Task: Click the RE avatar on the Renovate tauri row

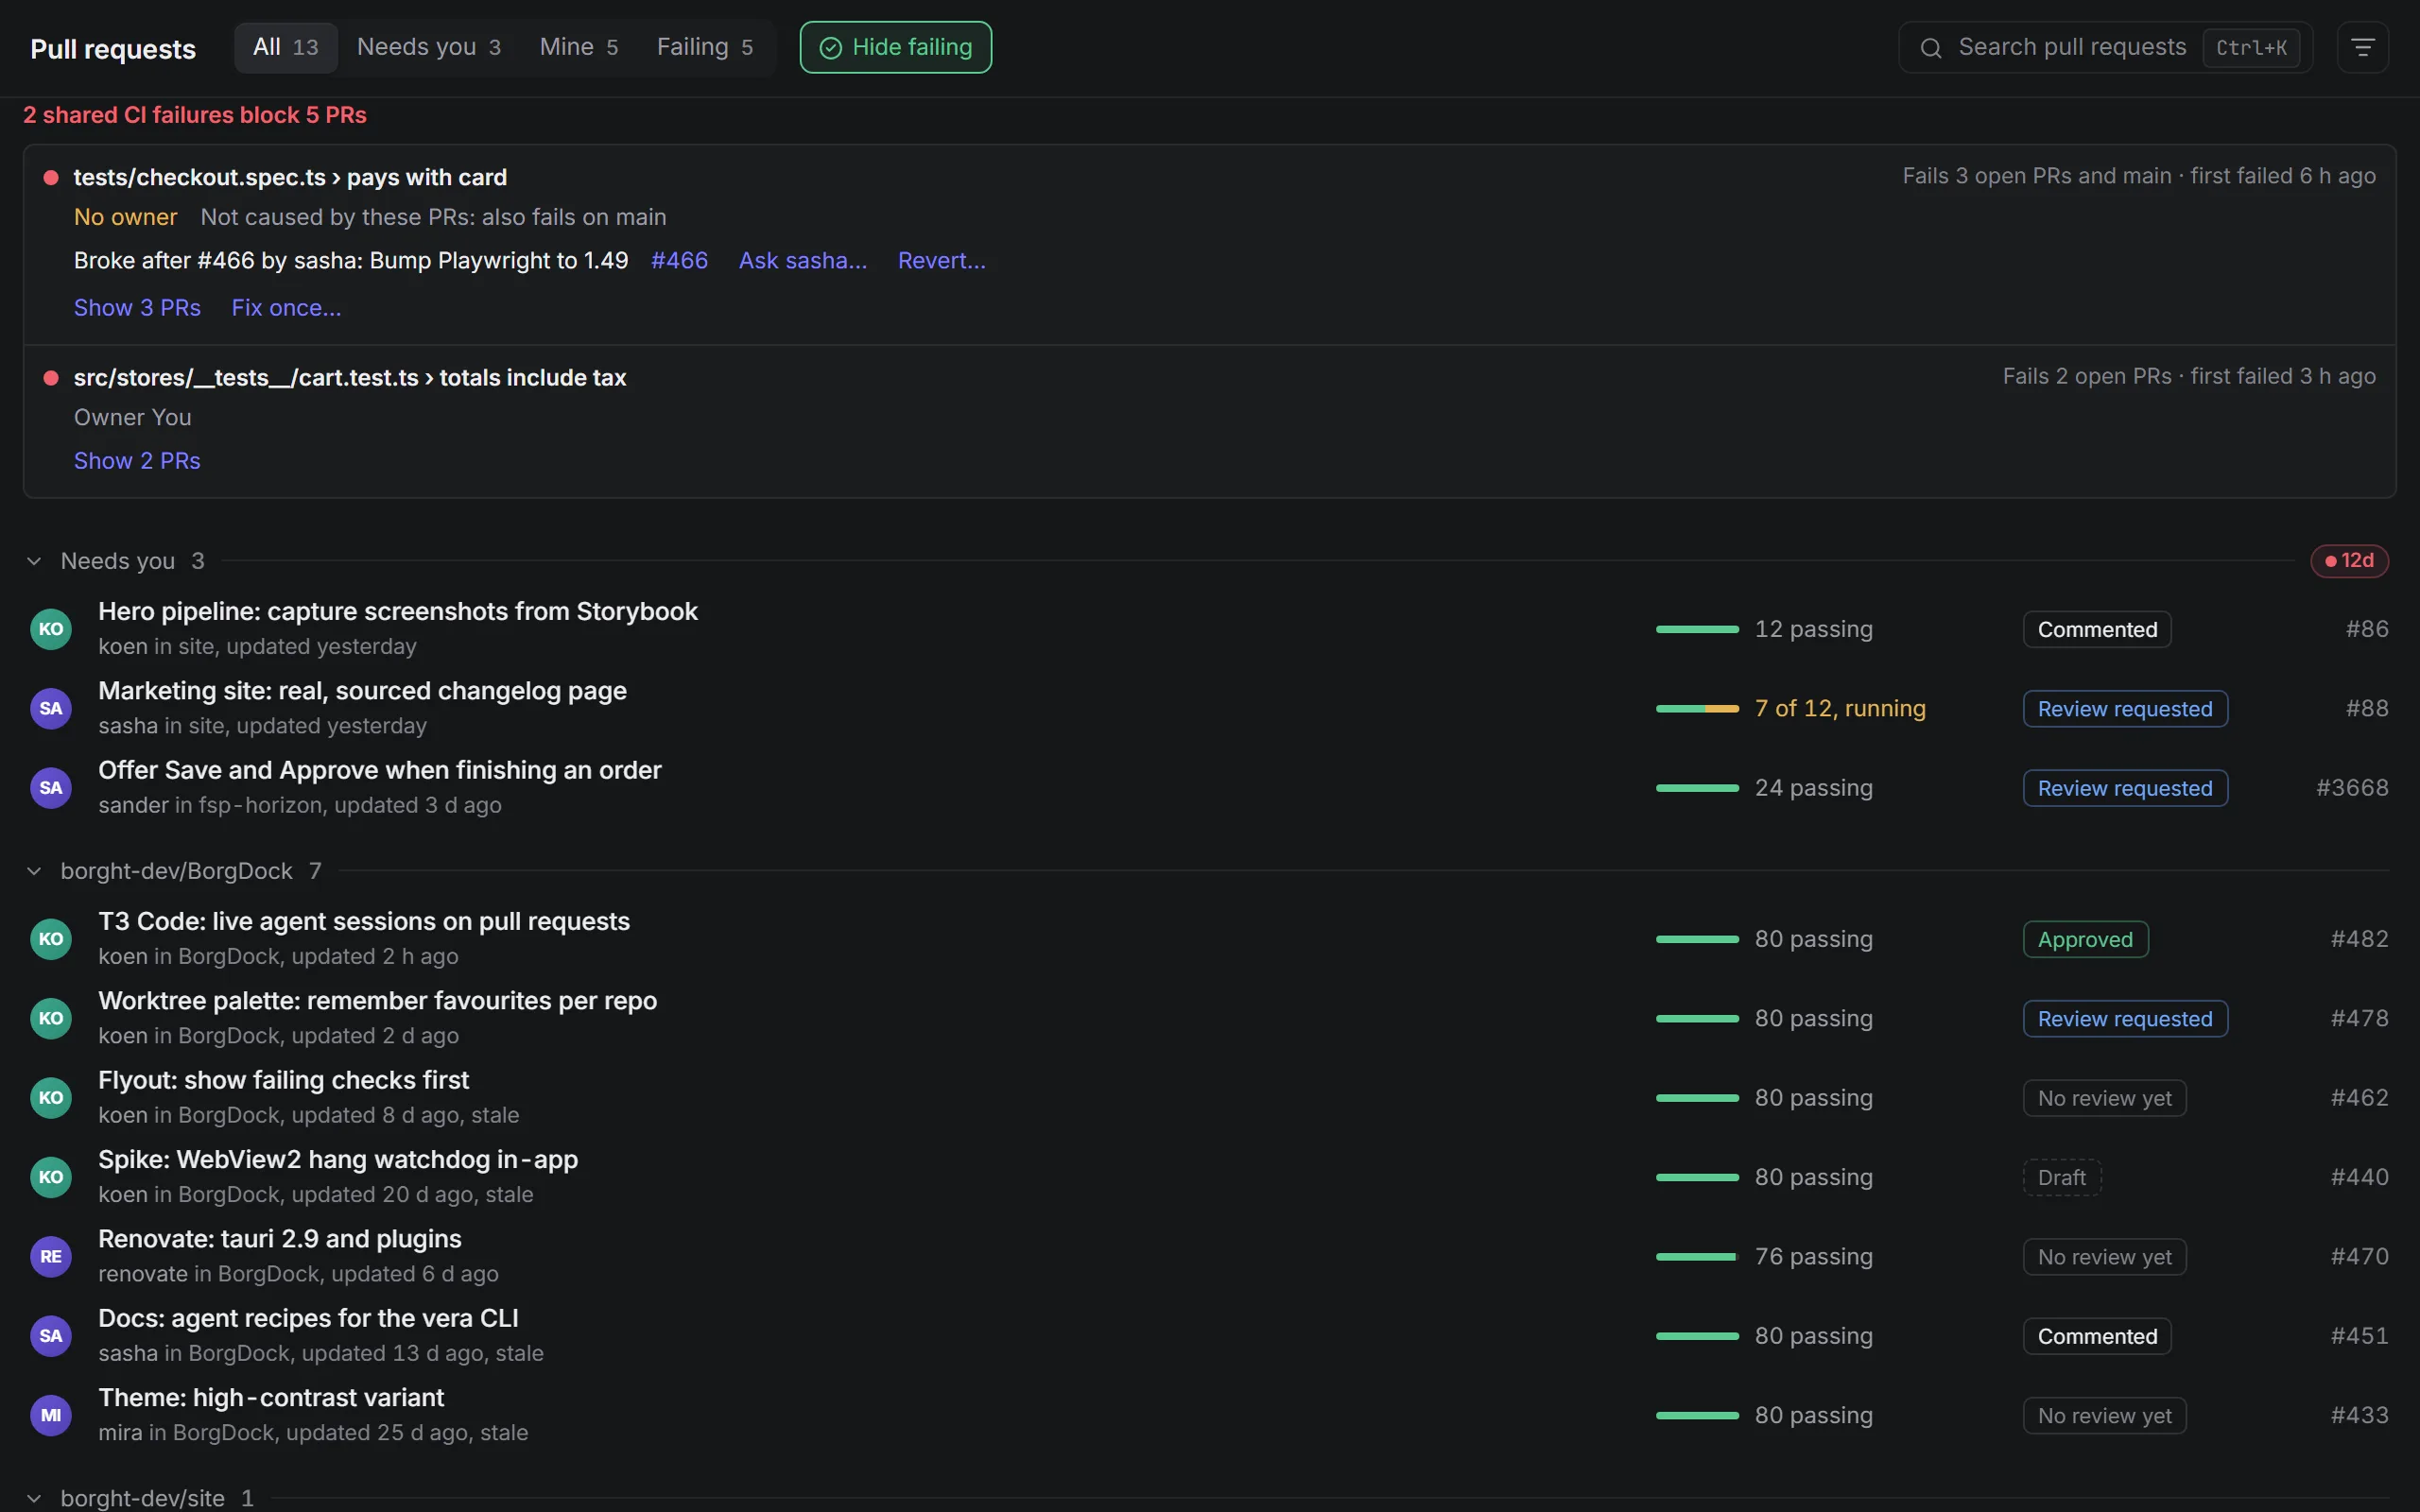Action: (51, 1256)
